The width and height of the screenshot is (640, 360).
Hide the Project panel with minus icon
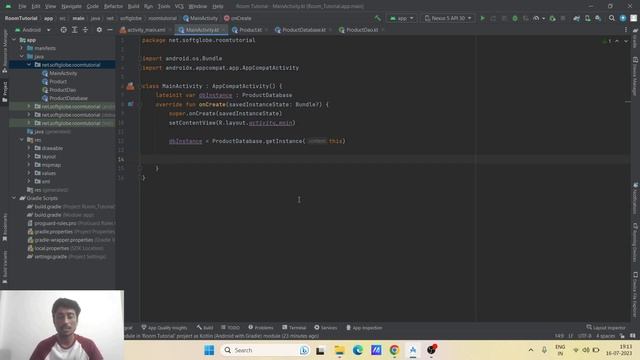tap(110, 30)
